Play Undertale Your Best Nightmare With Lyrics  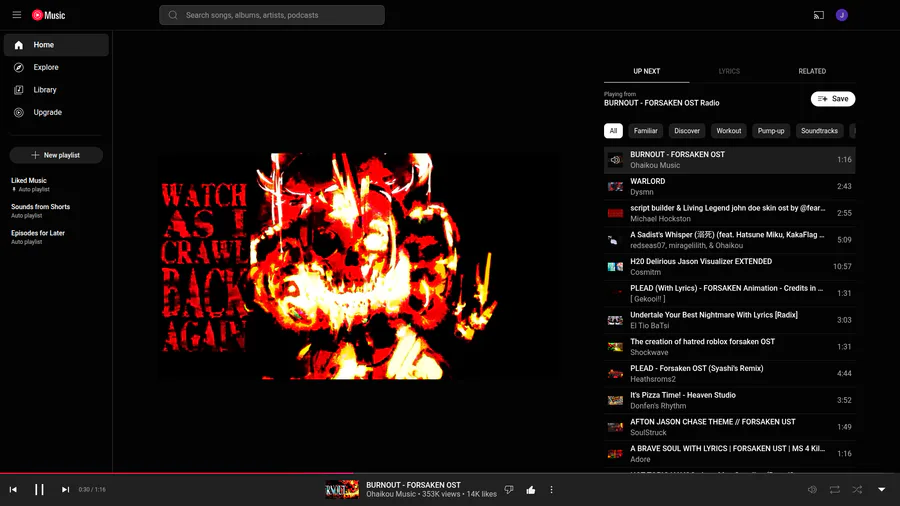click(730, 320)
